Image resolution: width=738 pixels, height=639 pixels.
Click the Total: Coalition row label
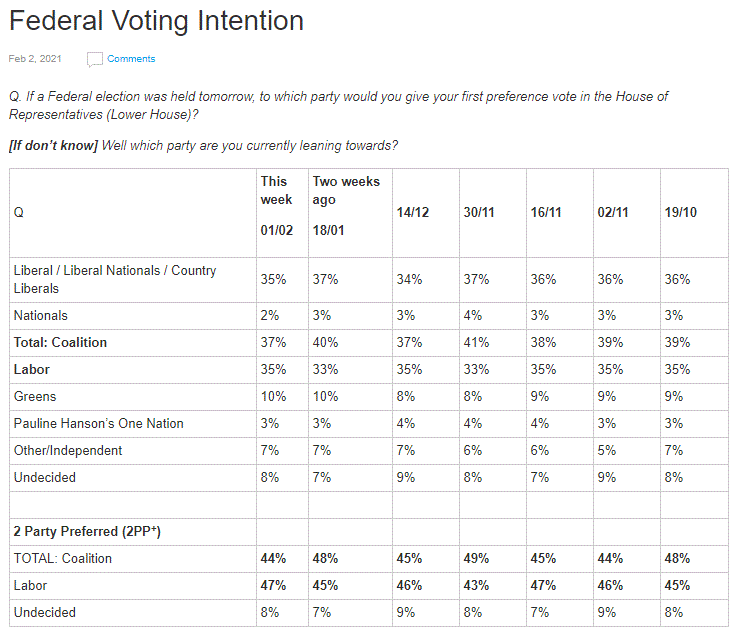pyautogui.click(x=60, y=343)
